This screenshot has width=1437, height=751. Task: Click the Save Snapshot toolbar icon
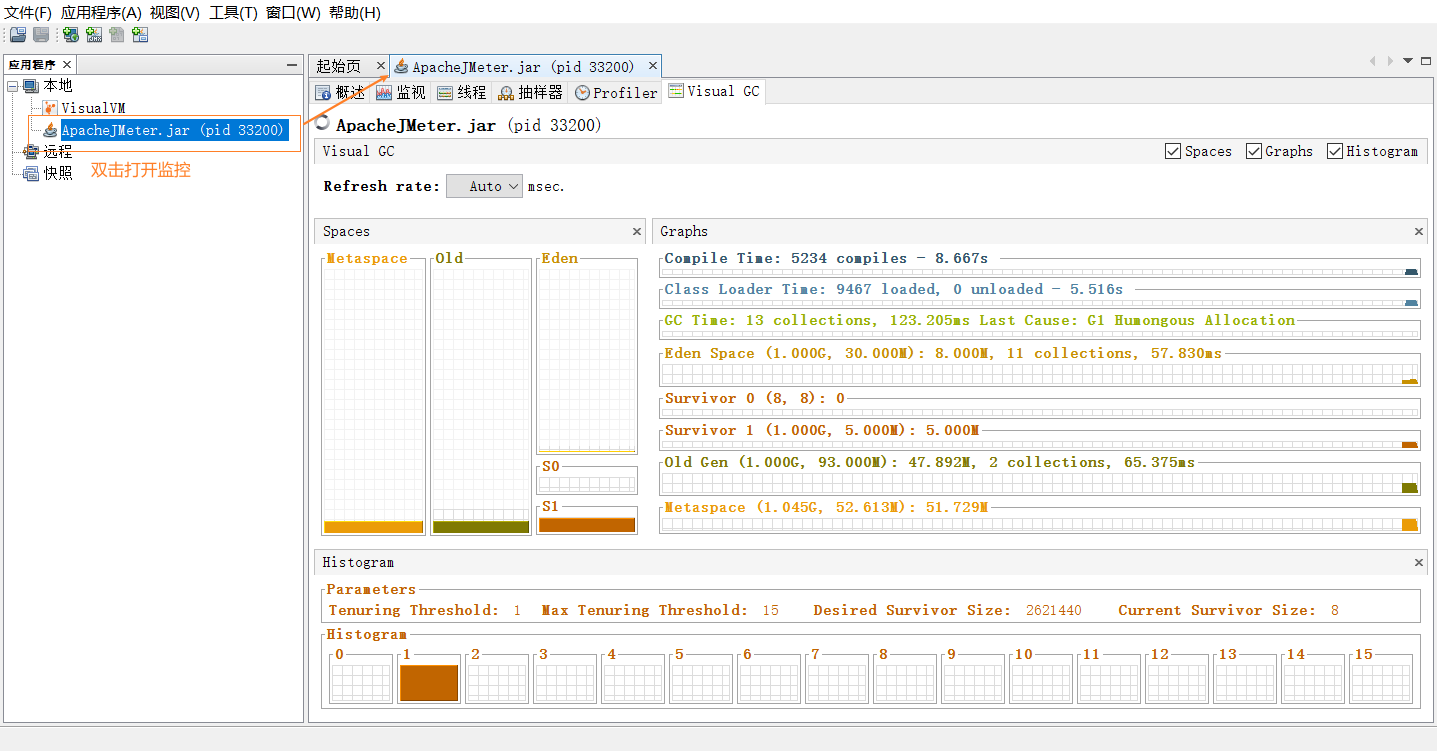(41, 35)
